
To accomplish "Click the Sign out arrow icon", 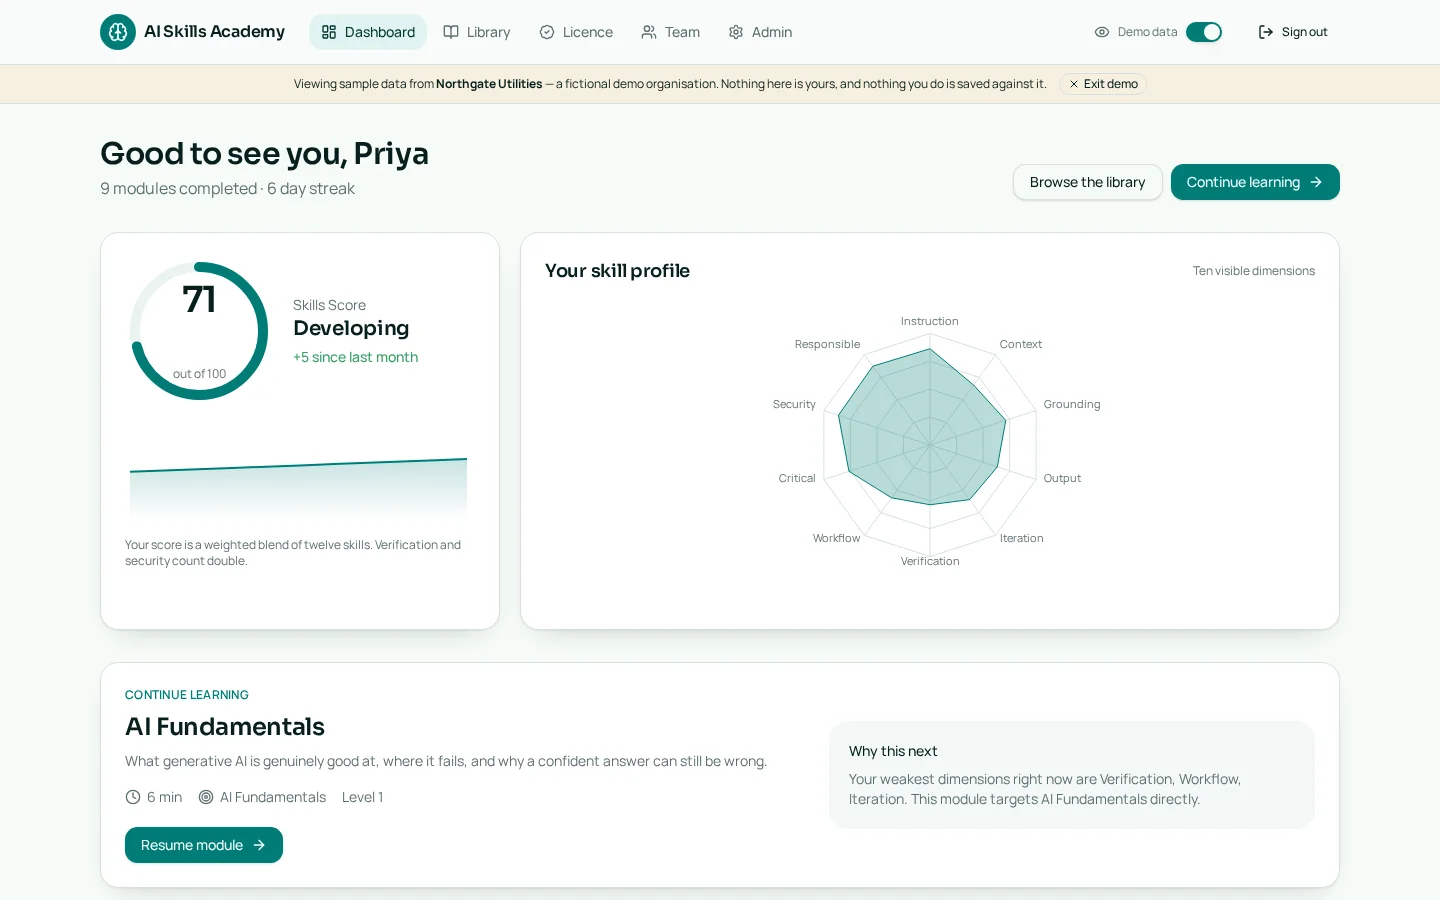I will pos(1266,32).
